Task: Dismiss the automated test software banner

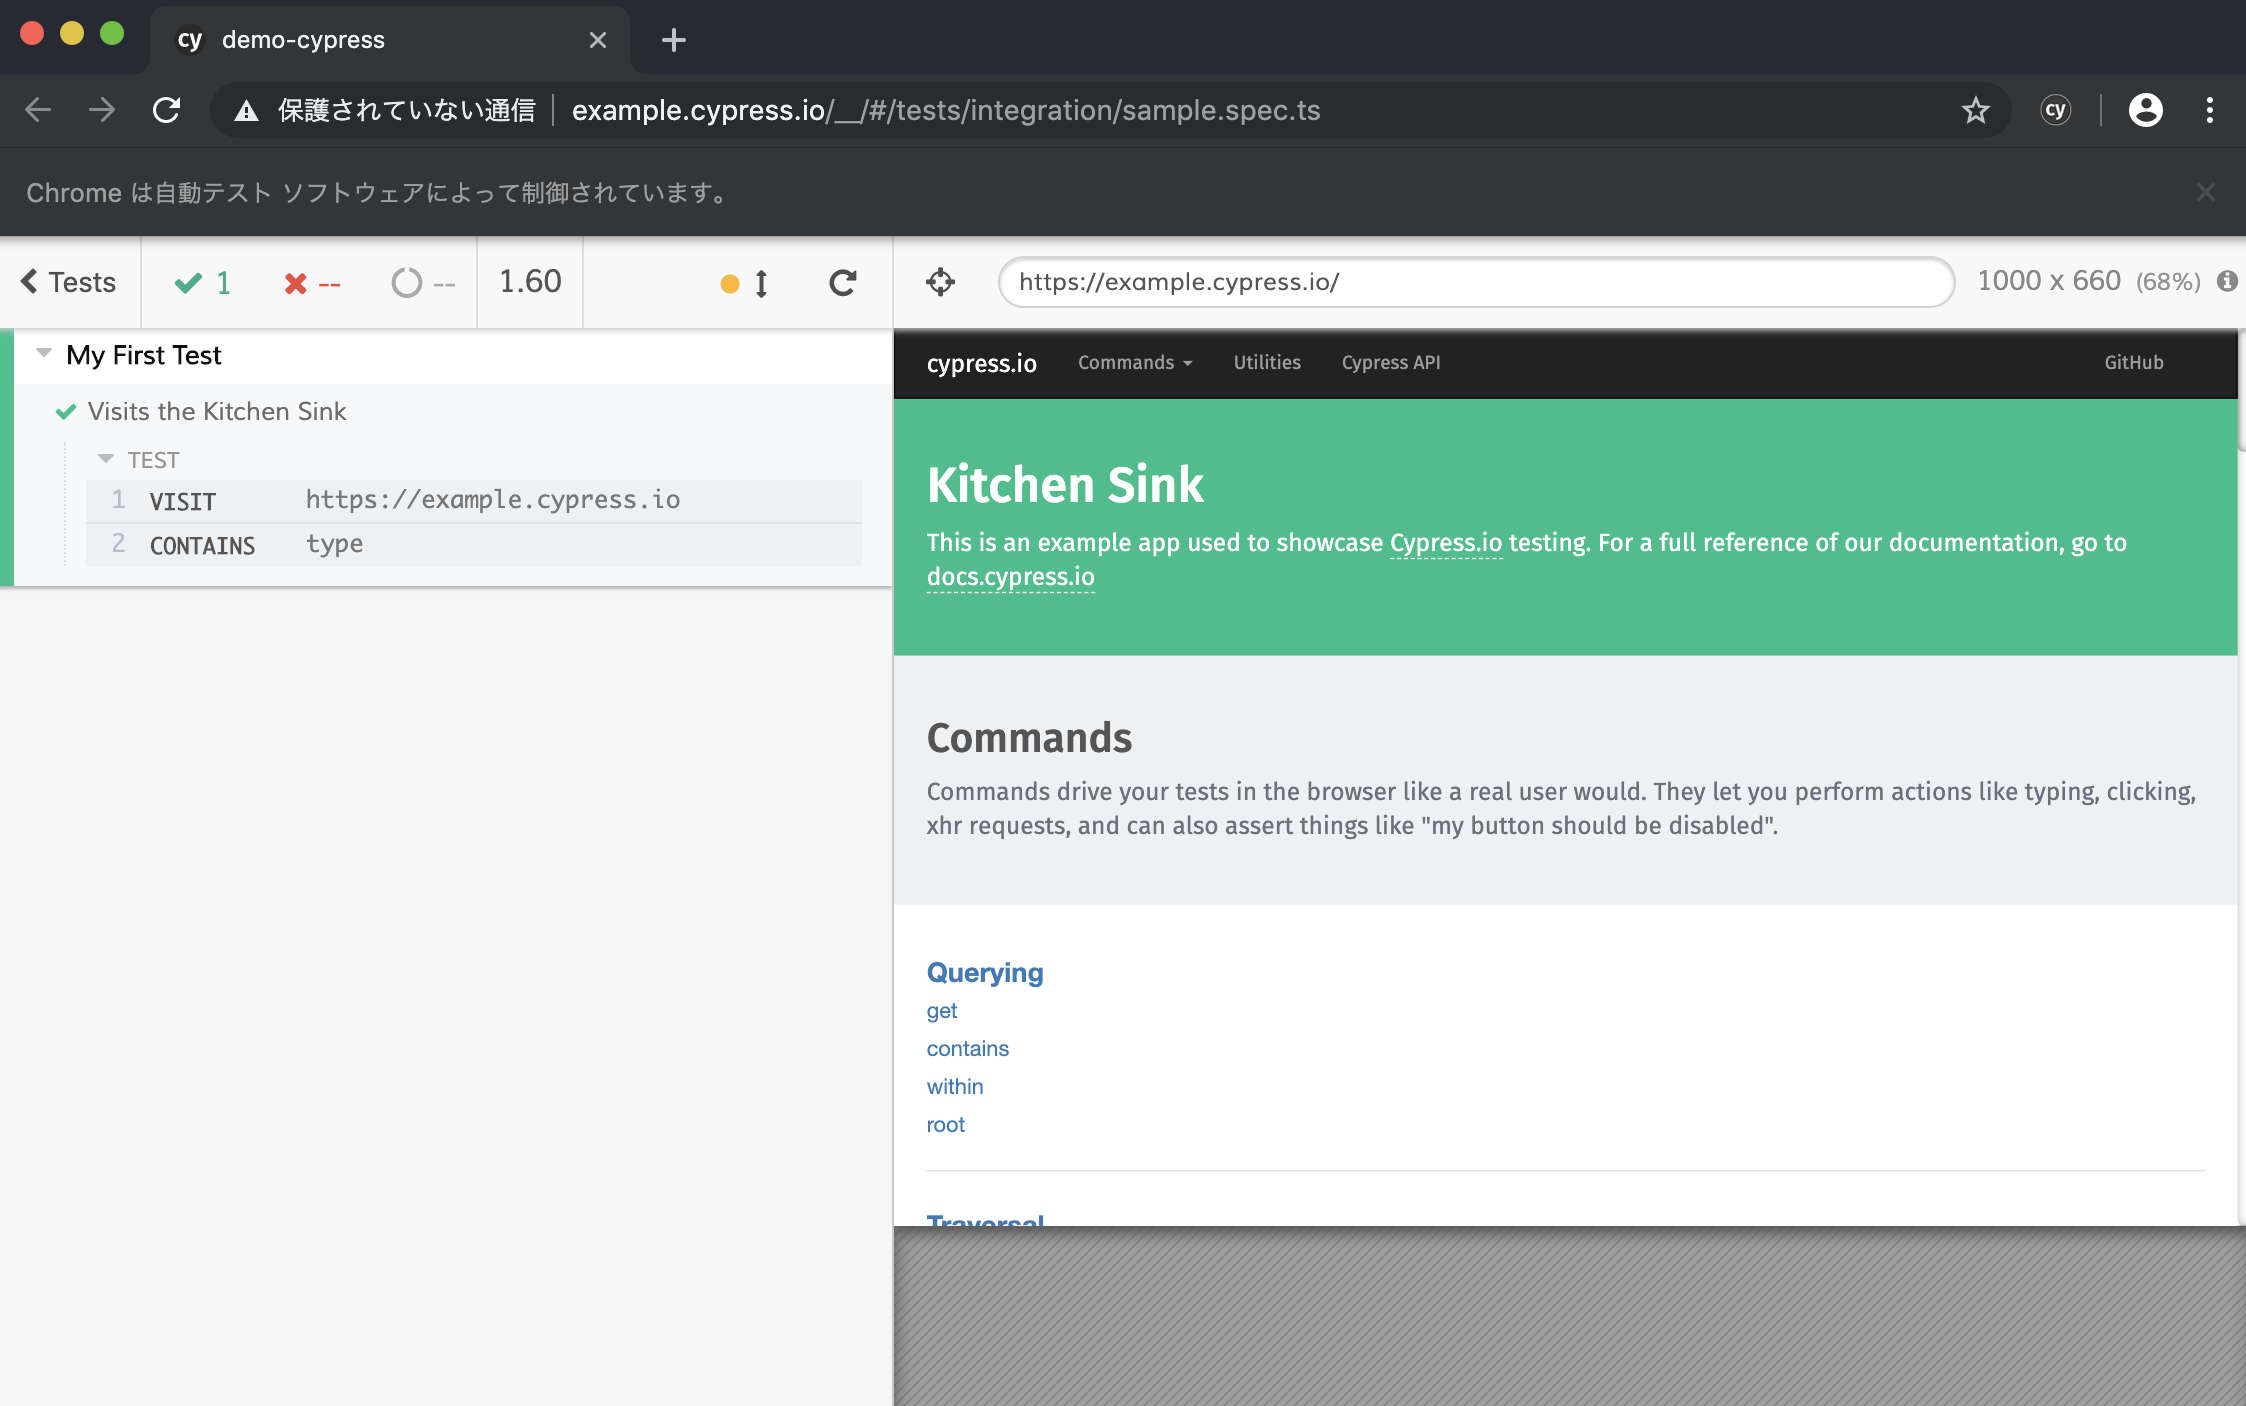Action: (x=2205, y=192)
